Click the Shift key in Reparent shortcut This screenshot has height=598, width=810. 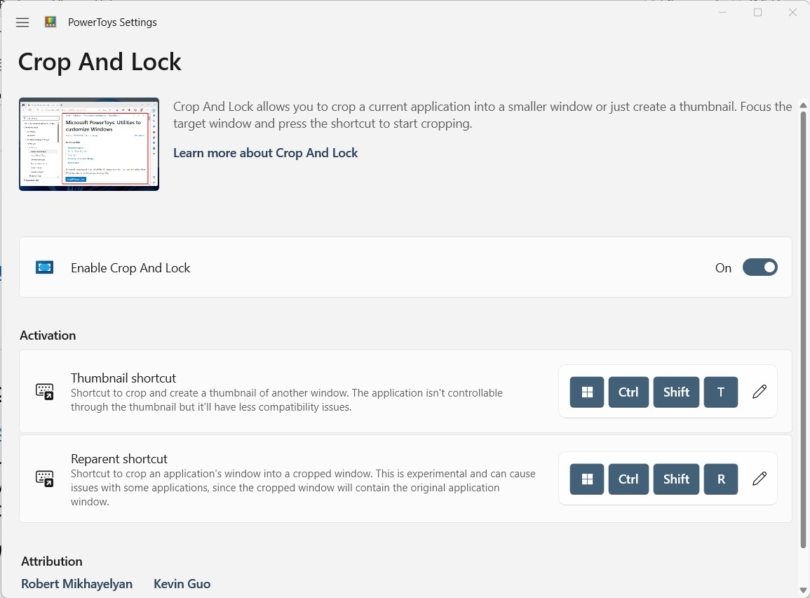676,478
